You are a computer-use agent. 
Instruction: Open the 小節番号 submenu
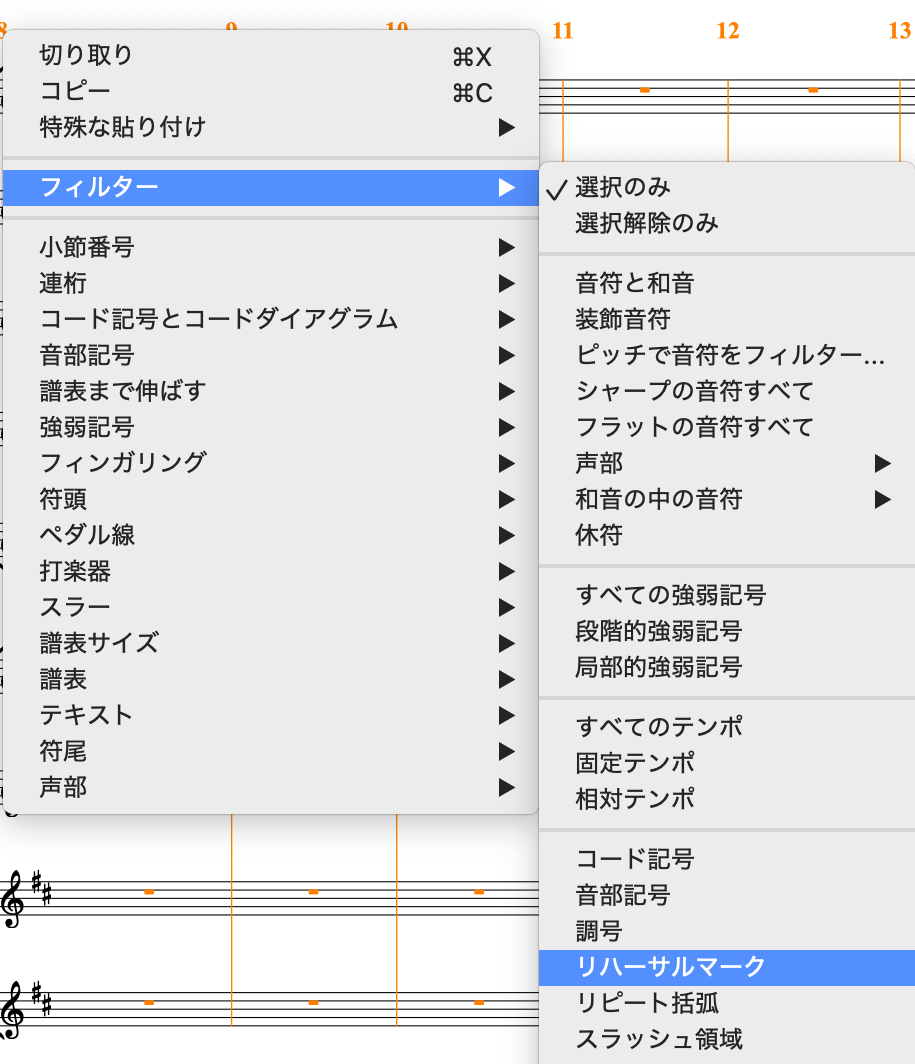(86, 247)
